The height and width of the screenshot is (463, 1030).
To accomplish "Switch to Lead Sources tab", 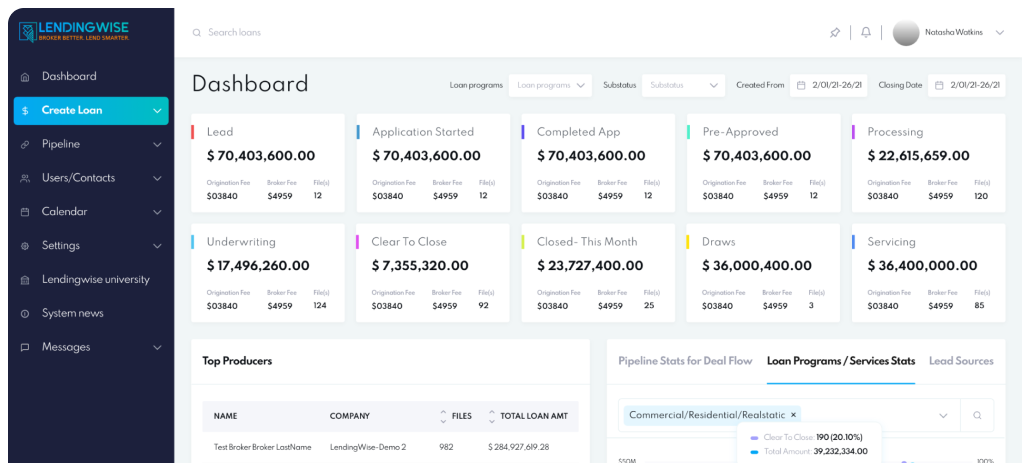I will [961, 361].
